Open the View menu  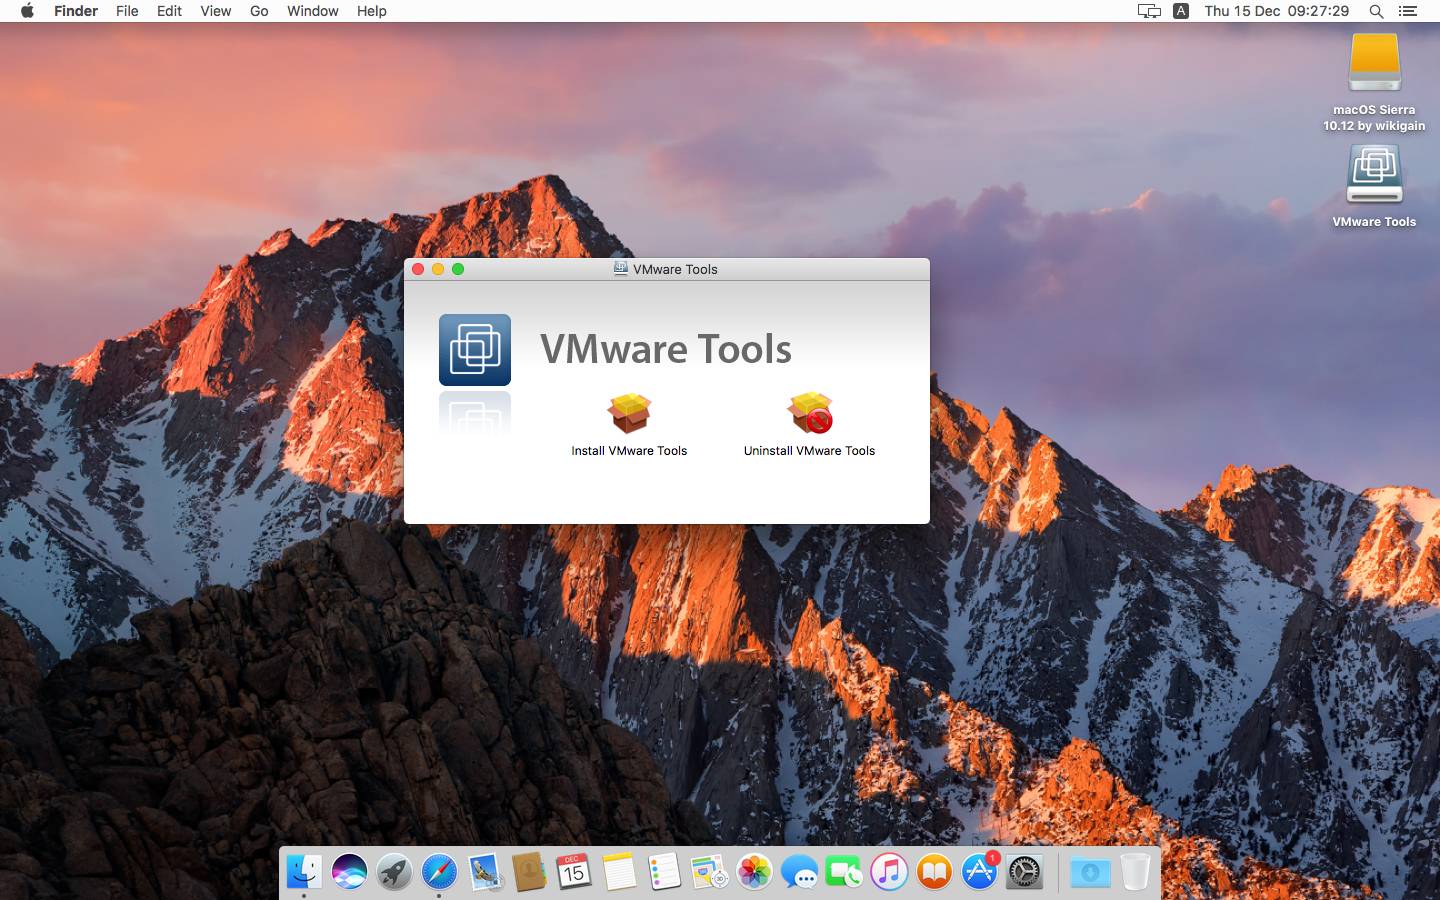(x=215, y=11)
